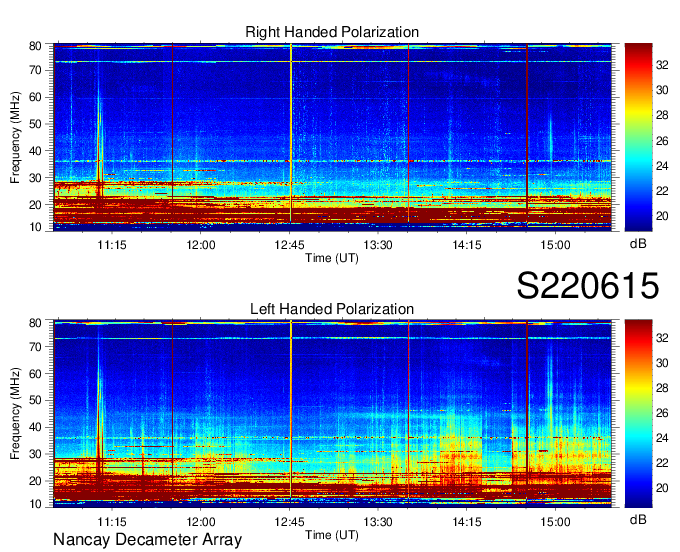
Task: Click the dB unit label of Right Handed colorbar
Action: 638,244
